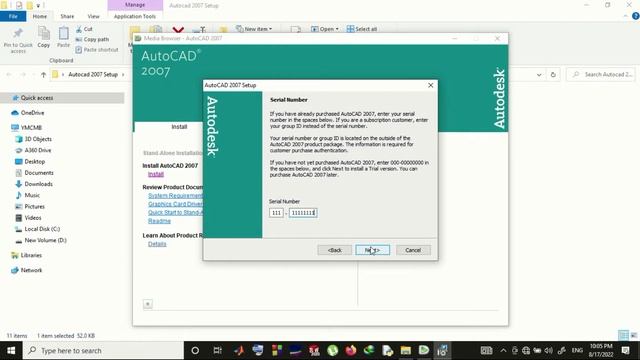The image size is (640, 360).
Task: Click the Next button in AutoCAD Setup
Action: 372,250
